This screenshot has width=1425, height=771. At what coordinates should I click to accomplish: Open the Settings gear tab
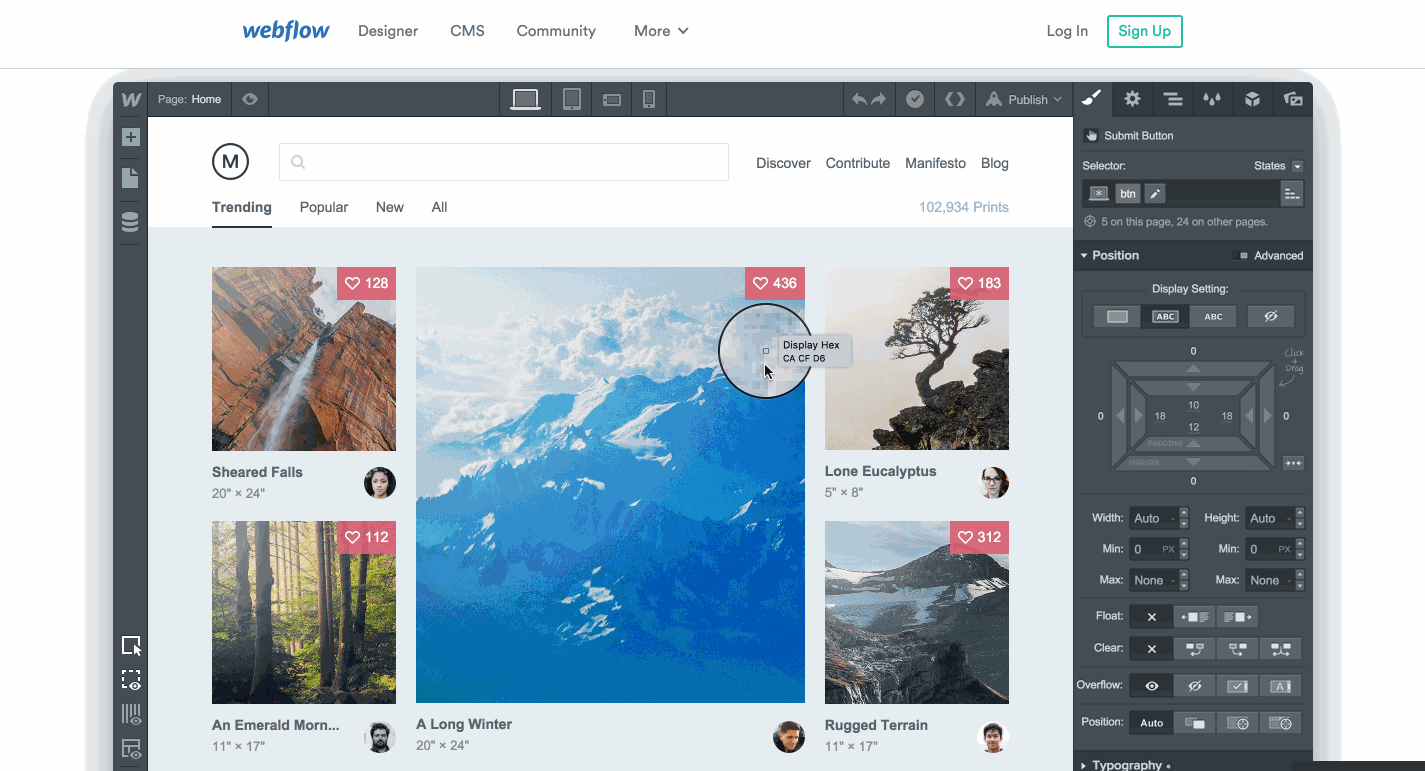[1132, 98]
